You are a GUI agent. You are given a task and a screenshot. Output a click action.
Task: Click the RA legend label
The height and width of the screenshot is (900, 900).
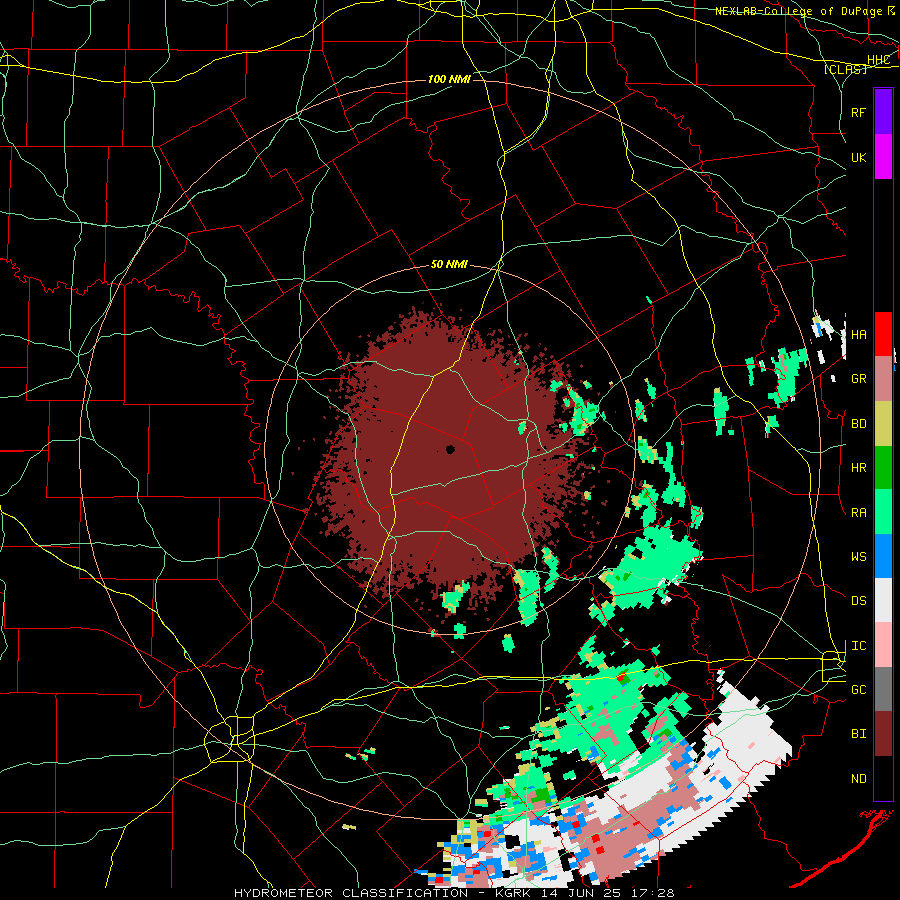pyautogui.click(x=858, y=513)
